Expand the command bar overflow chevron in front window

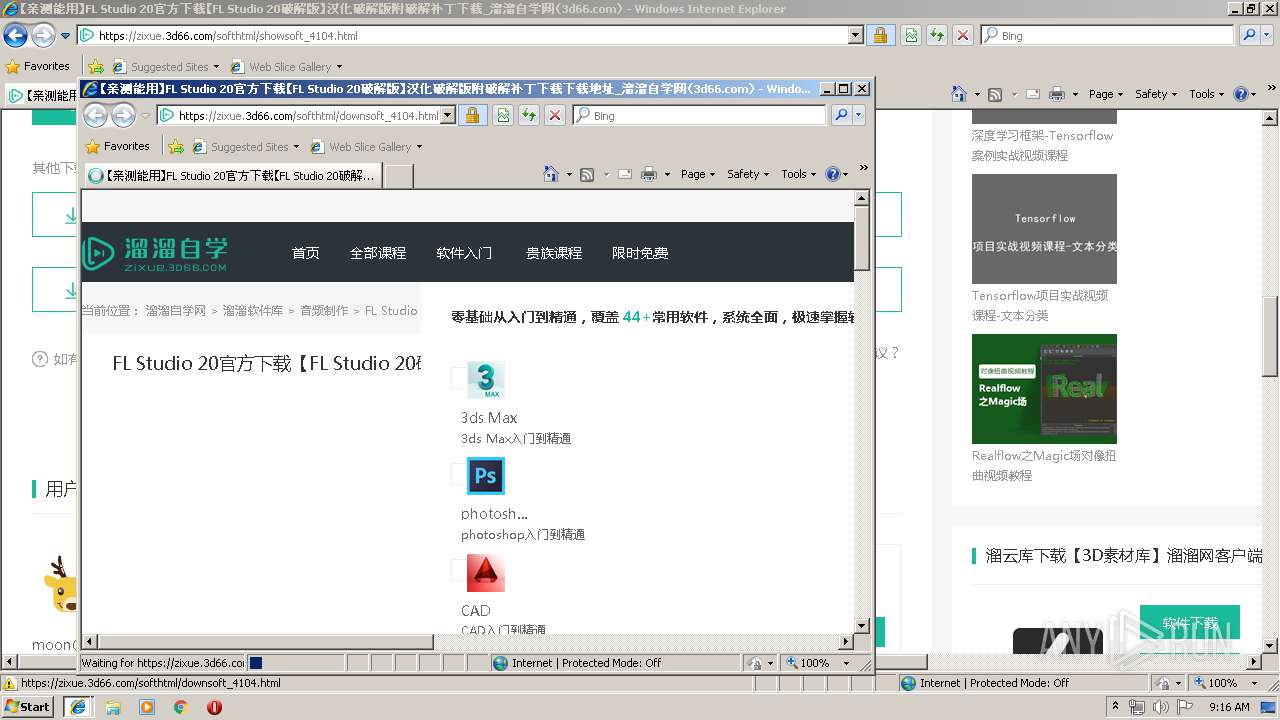point(864,168)
